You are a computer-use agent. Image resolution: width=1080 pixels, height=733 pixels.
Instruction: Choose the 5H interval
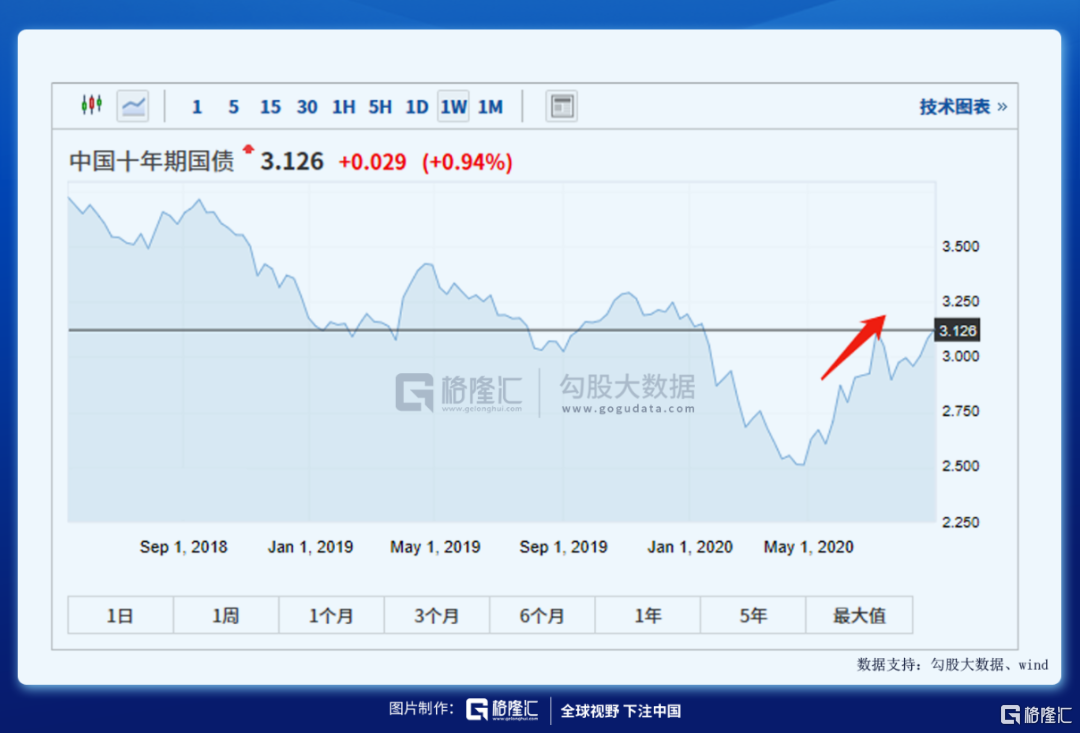point(380,107)
